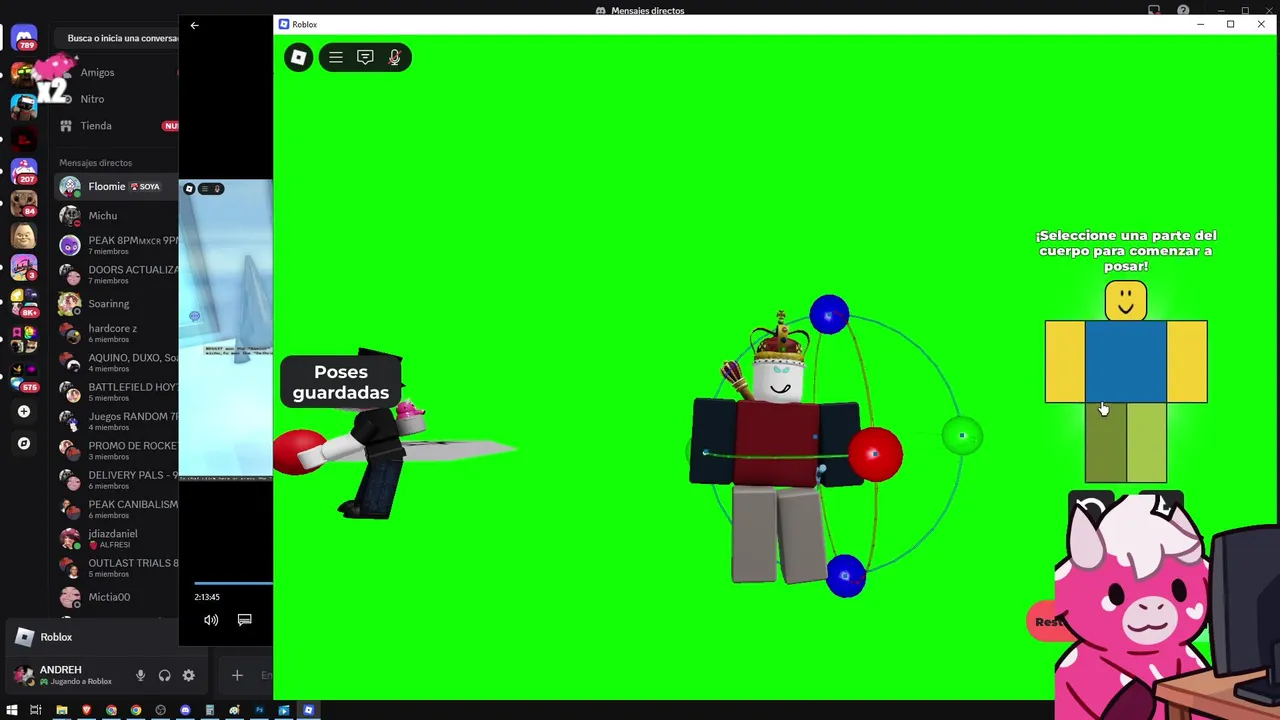The image size is (1280, 720).
Task: Go back with the stream arrow
Action: (x=194, y=25)
